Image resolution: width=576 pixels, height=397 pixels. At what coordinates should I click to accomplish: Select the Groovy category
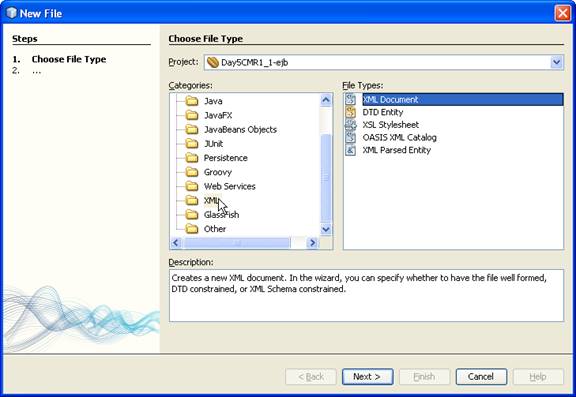coord(218,172)
